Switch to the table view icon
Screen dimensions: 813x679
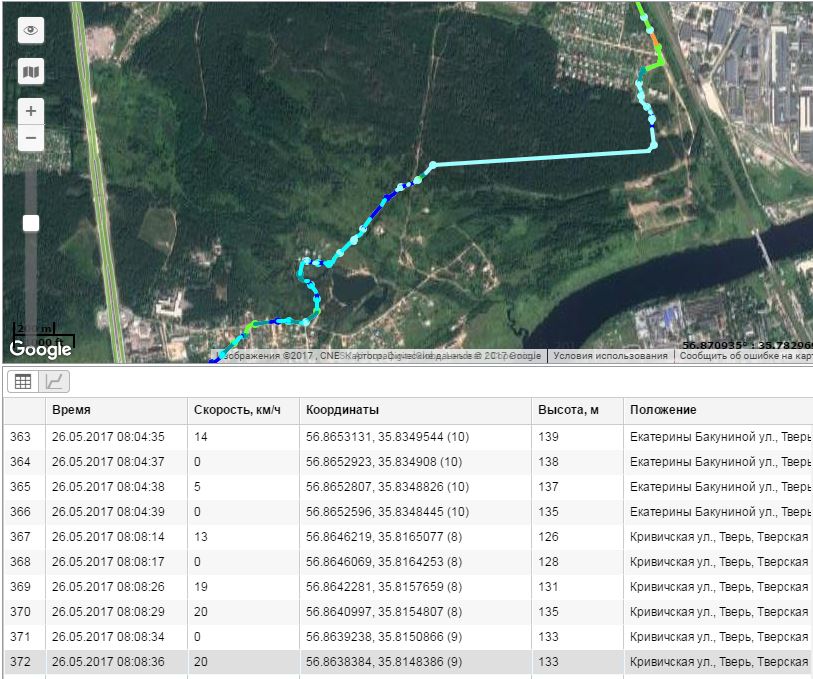(x=23, y=381)
